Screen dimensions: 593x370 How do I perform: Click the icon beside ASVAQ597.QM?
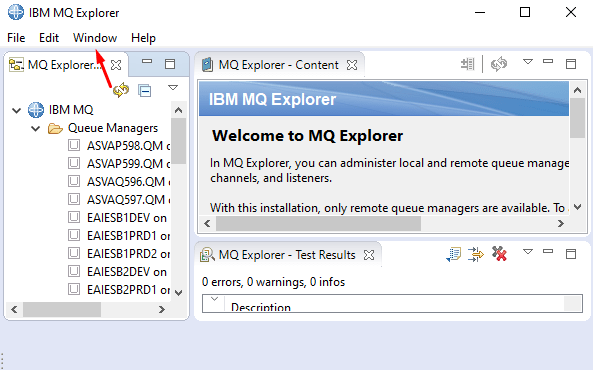[x=74, y=199]
